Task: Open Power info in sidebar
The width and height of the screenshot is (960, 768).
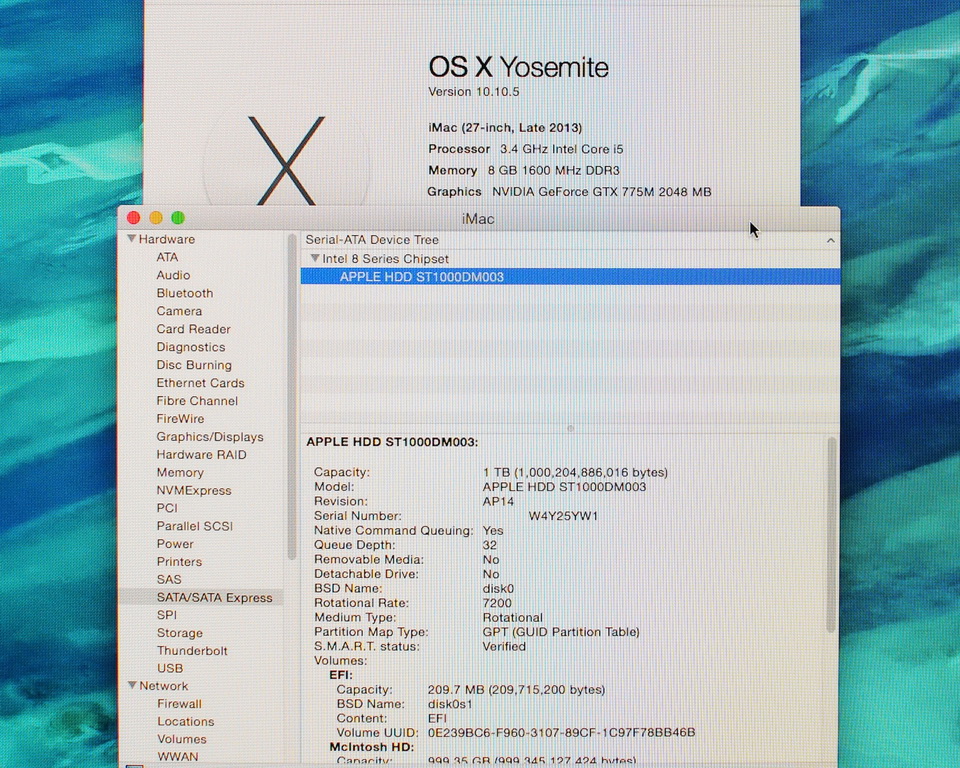Action: [x=175, y=544]
